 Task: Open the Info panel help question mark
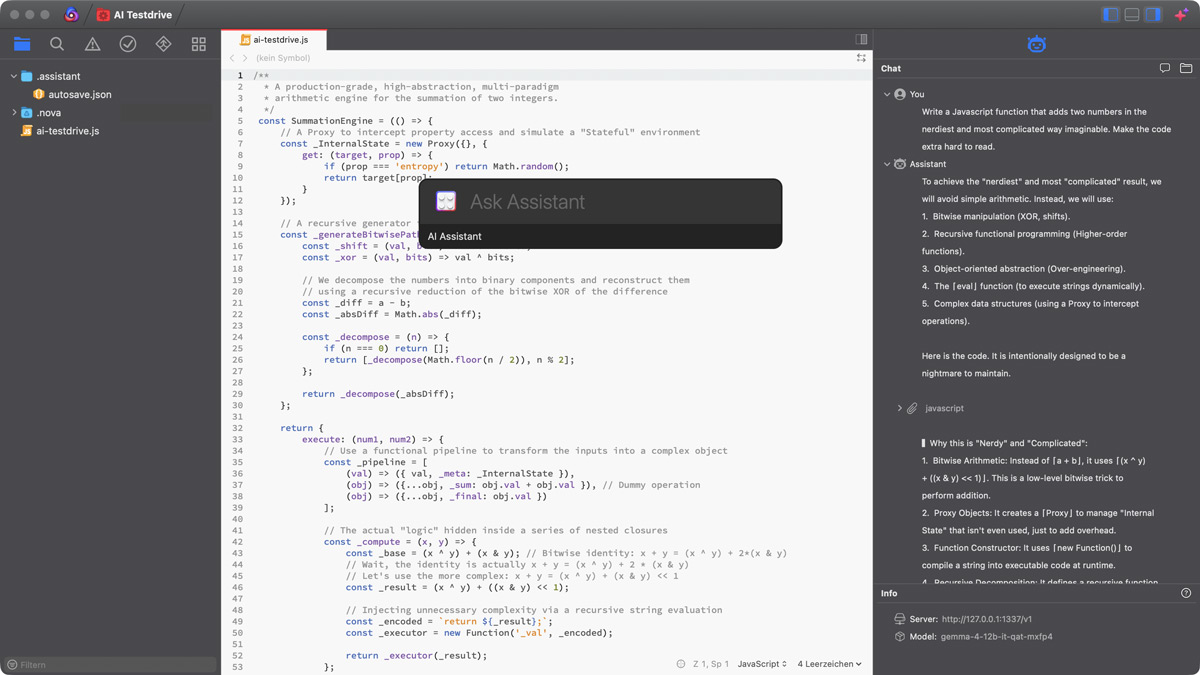pos(1186,593)
